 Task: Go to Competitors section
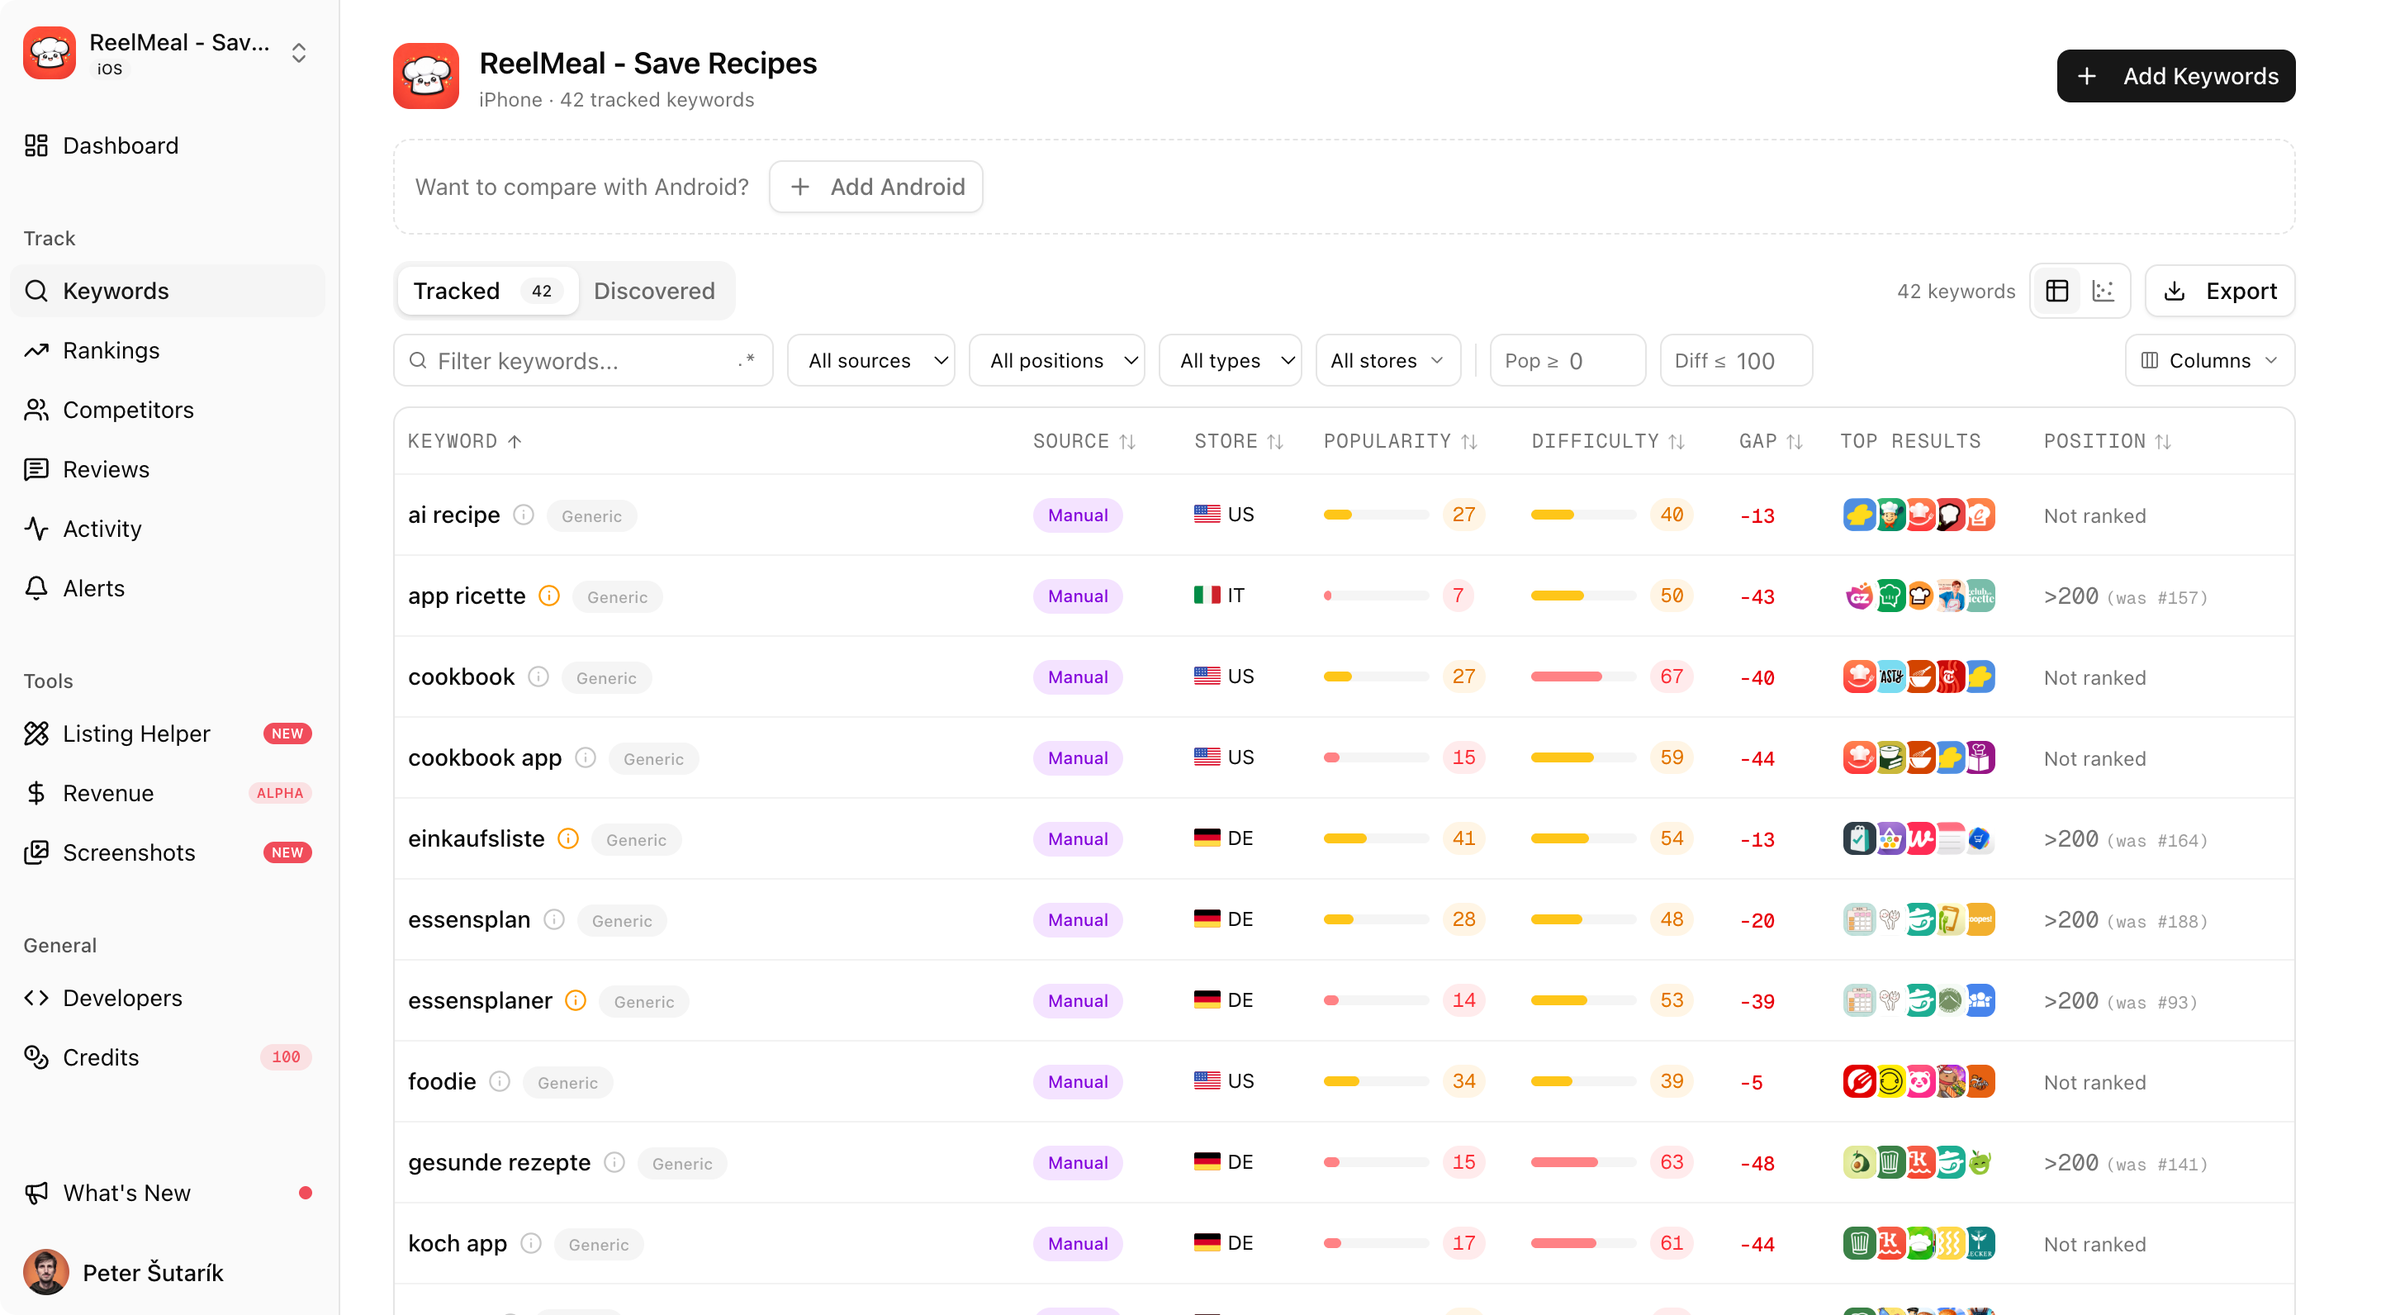[x=167, y=410]
